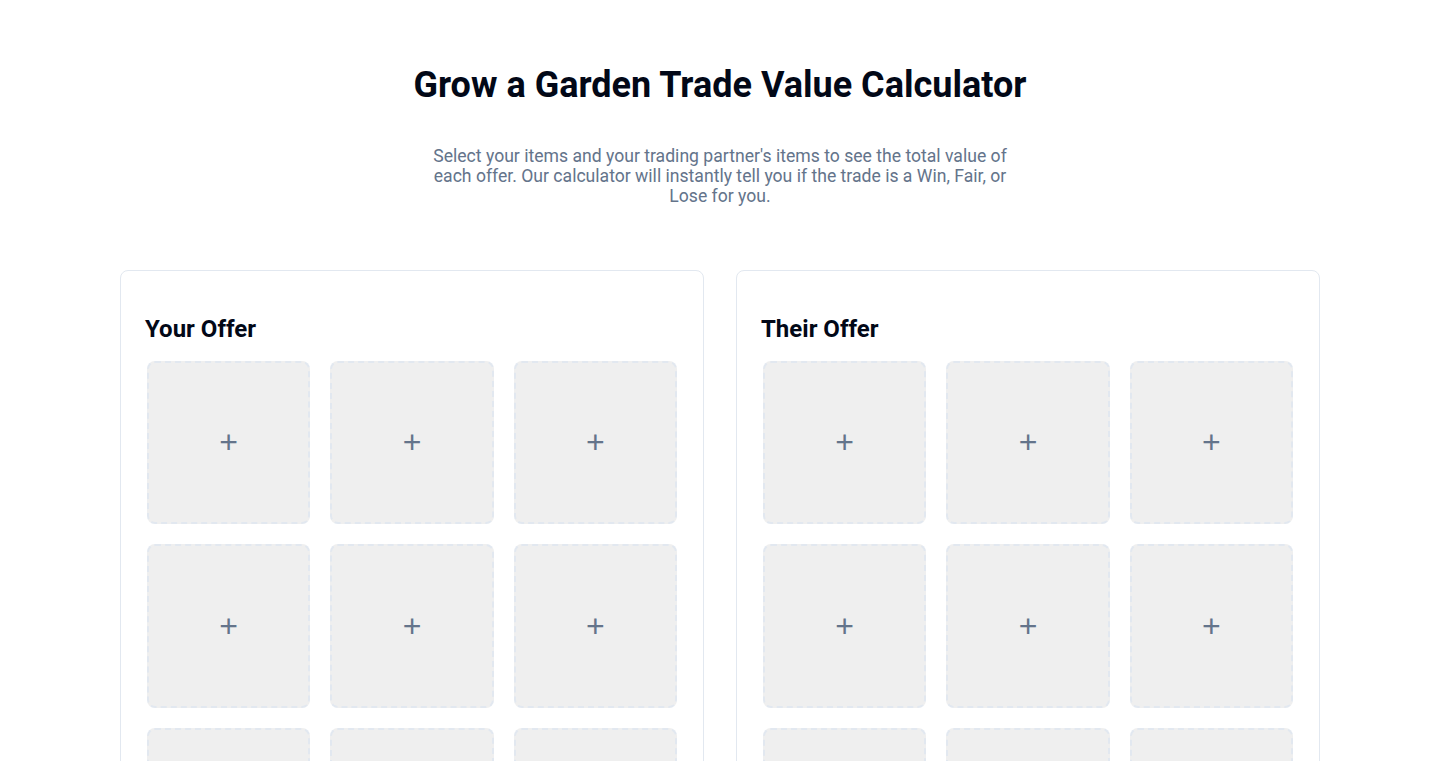Add item to Their Offer top-right slot
The width and height of the screenshot is (1440, 761).
pos(1211,442)
